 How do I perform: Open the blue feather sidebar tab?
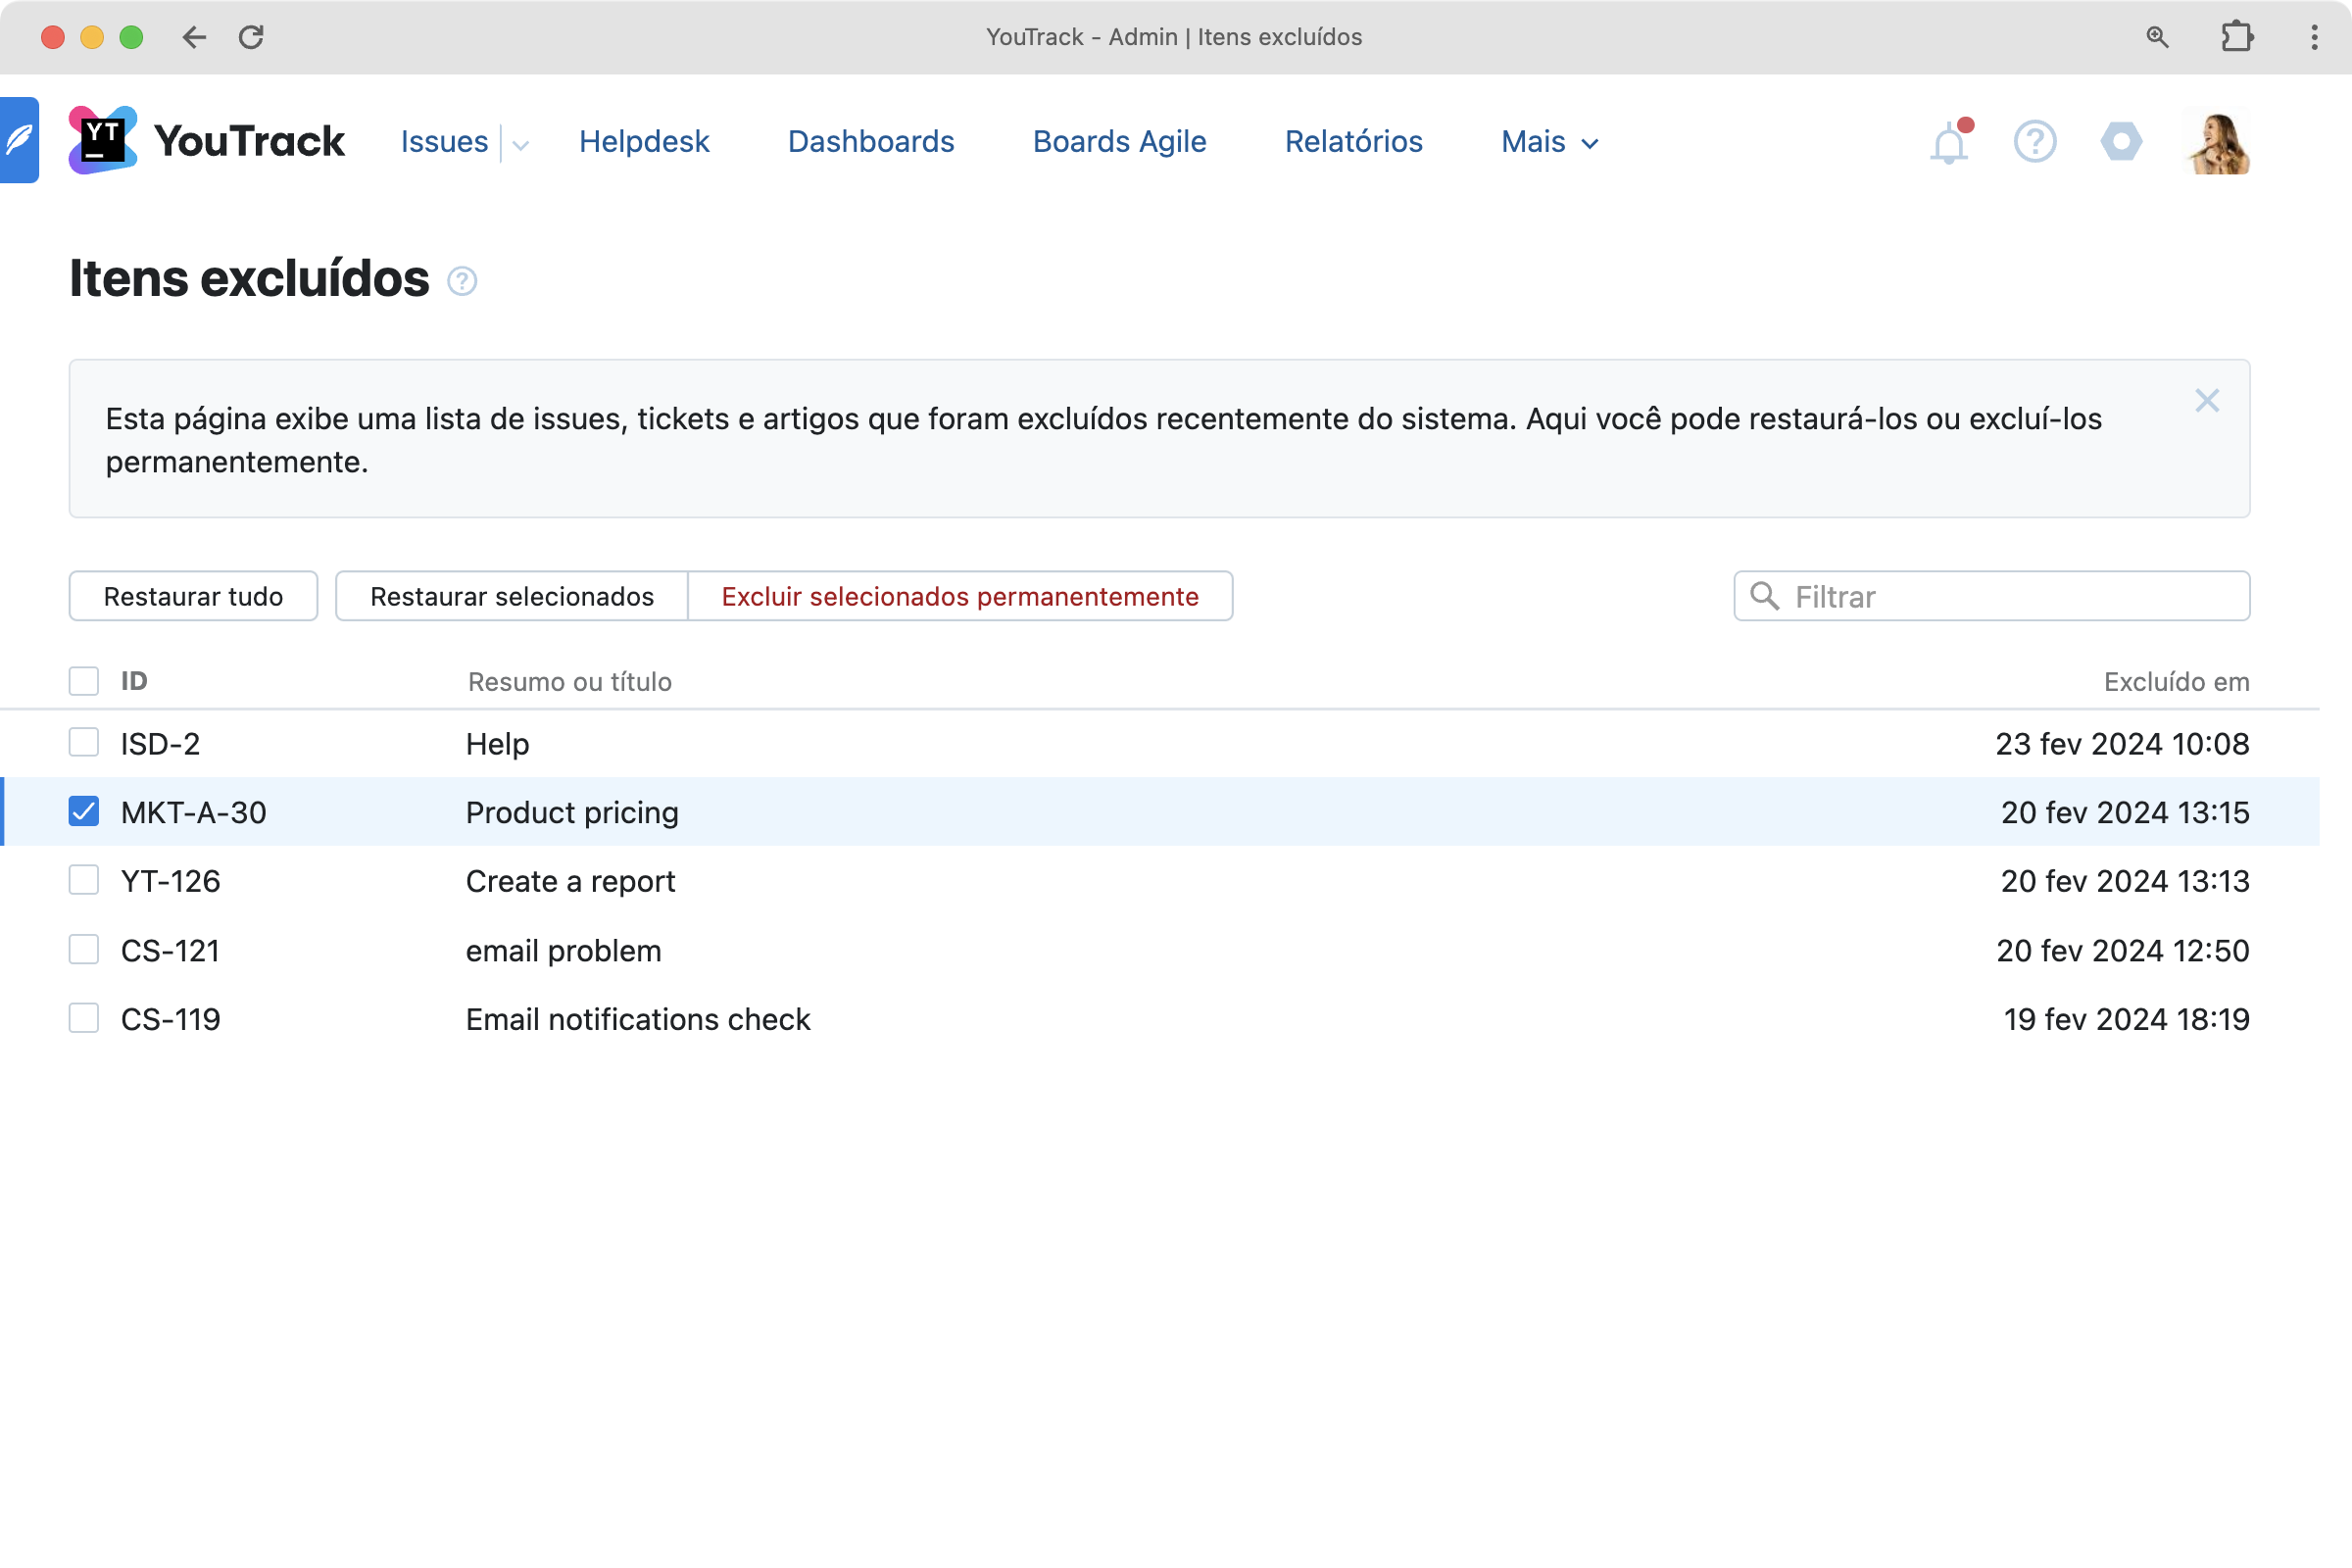(19, 140)
